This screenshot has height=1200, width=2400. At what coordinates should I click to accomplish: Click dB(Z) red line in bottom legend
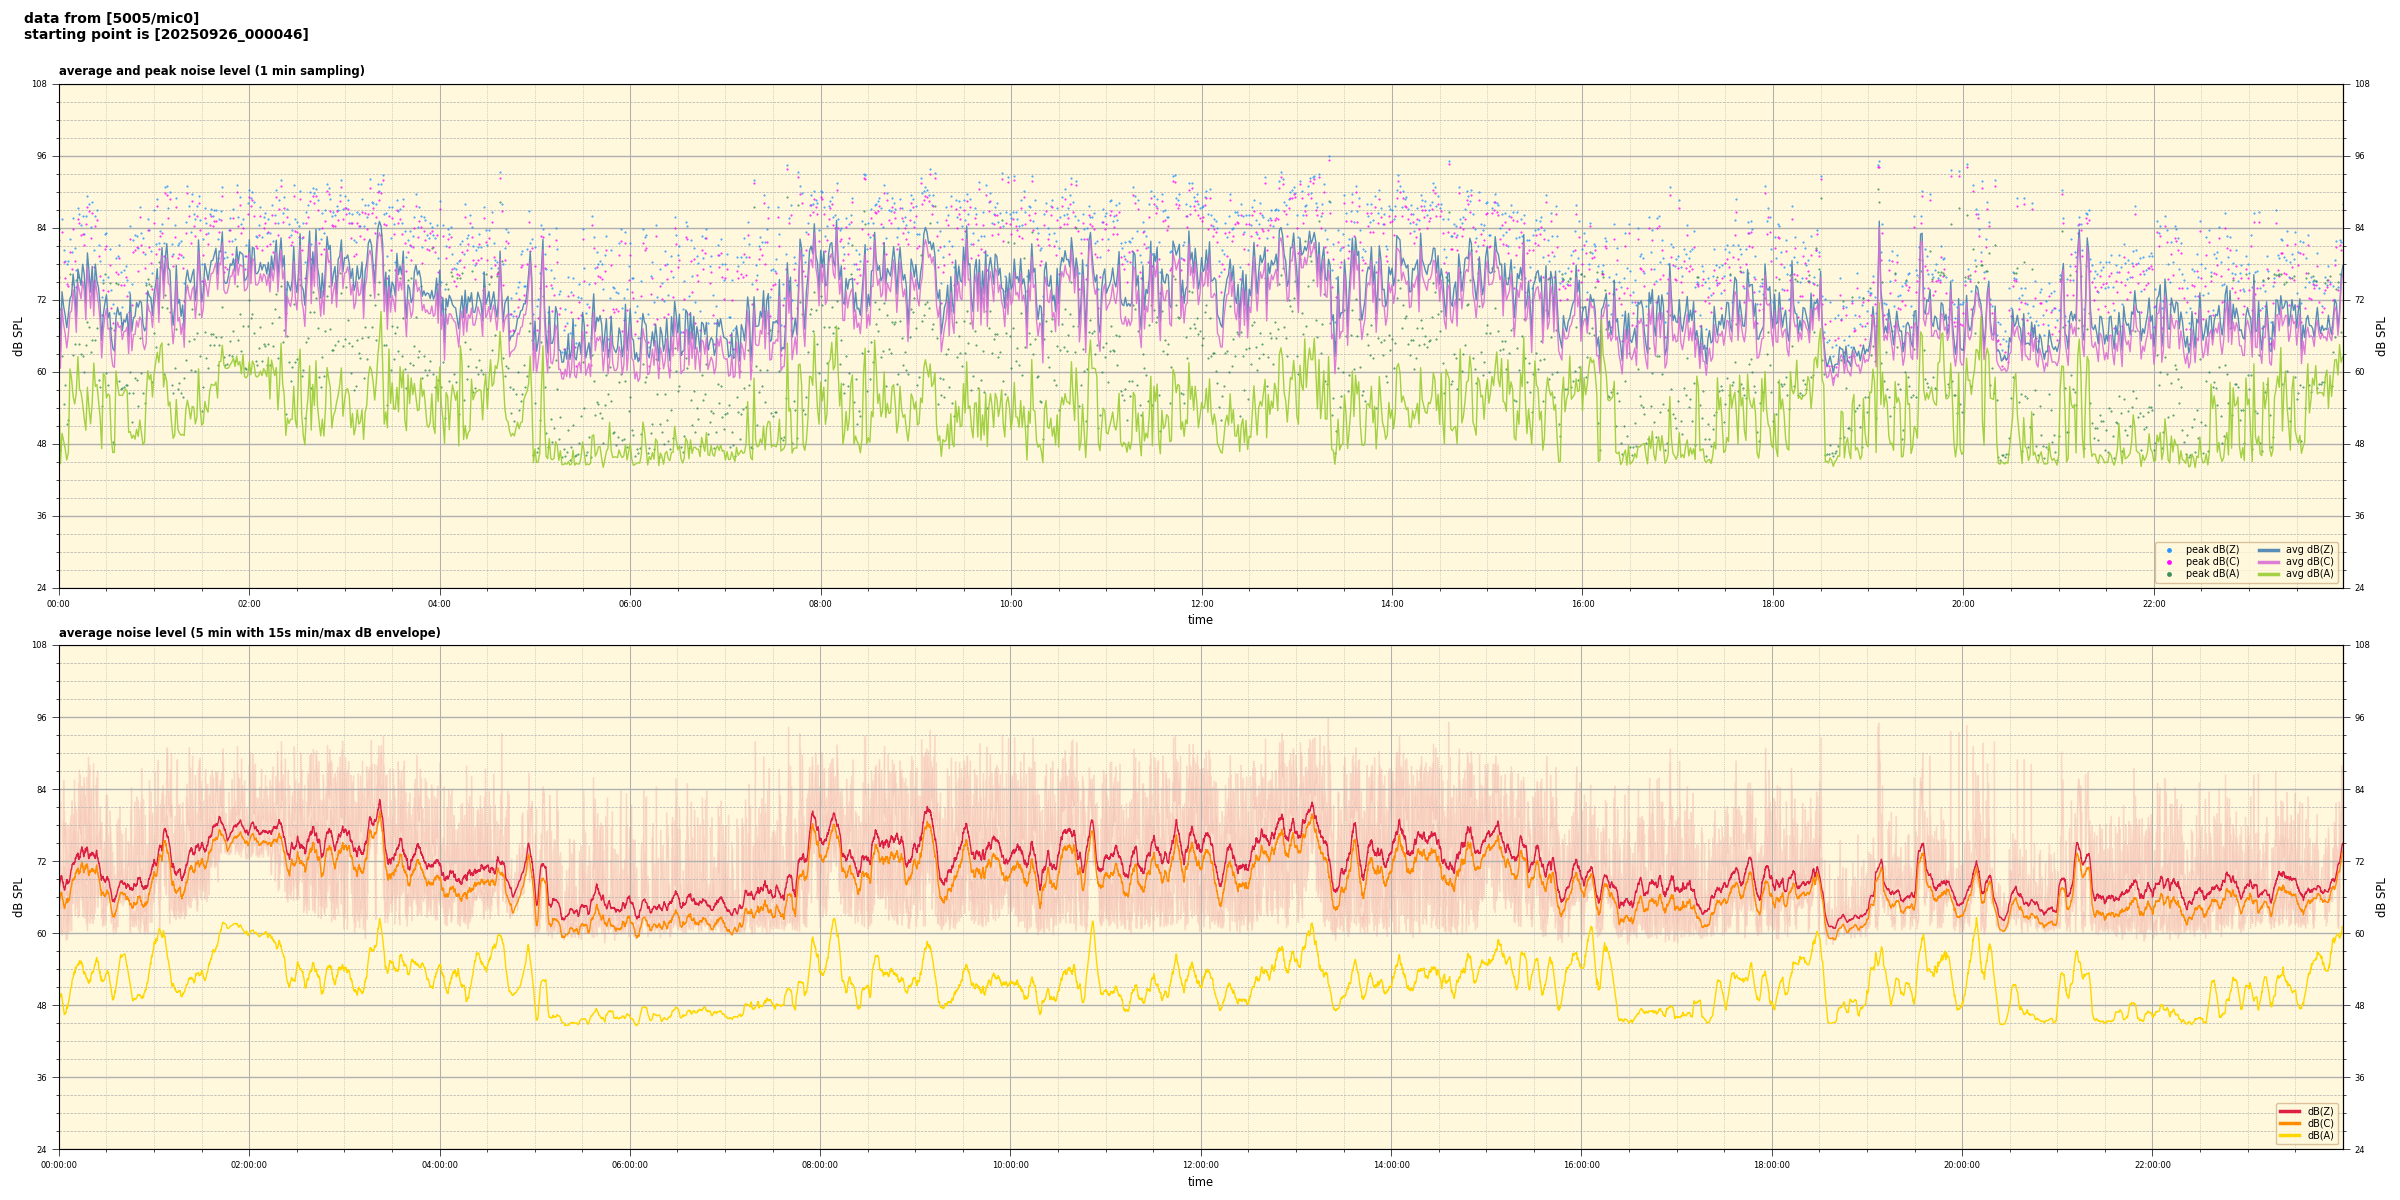tap(2289, 1111)
